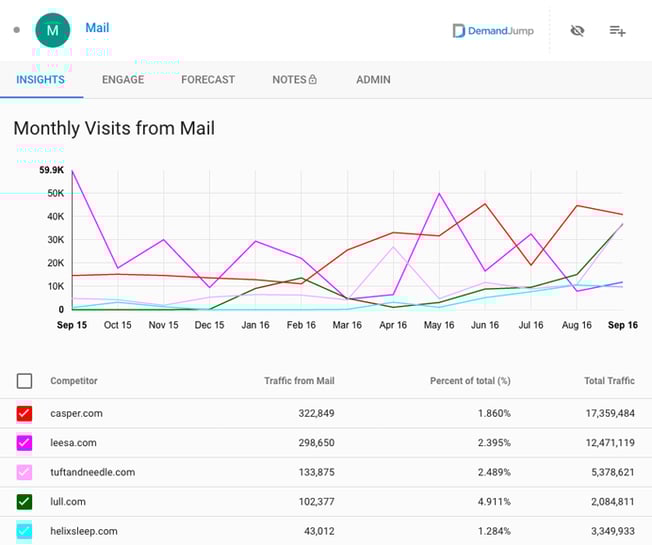Click helixsleep.com competitor name

84,531
